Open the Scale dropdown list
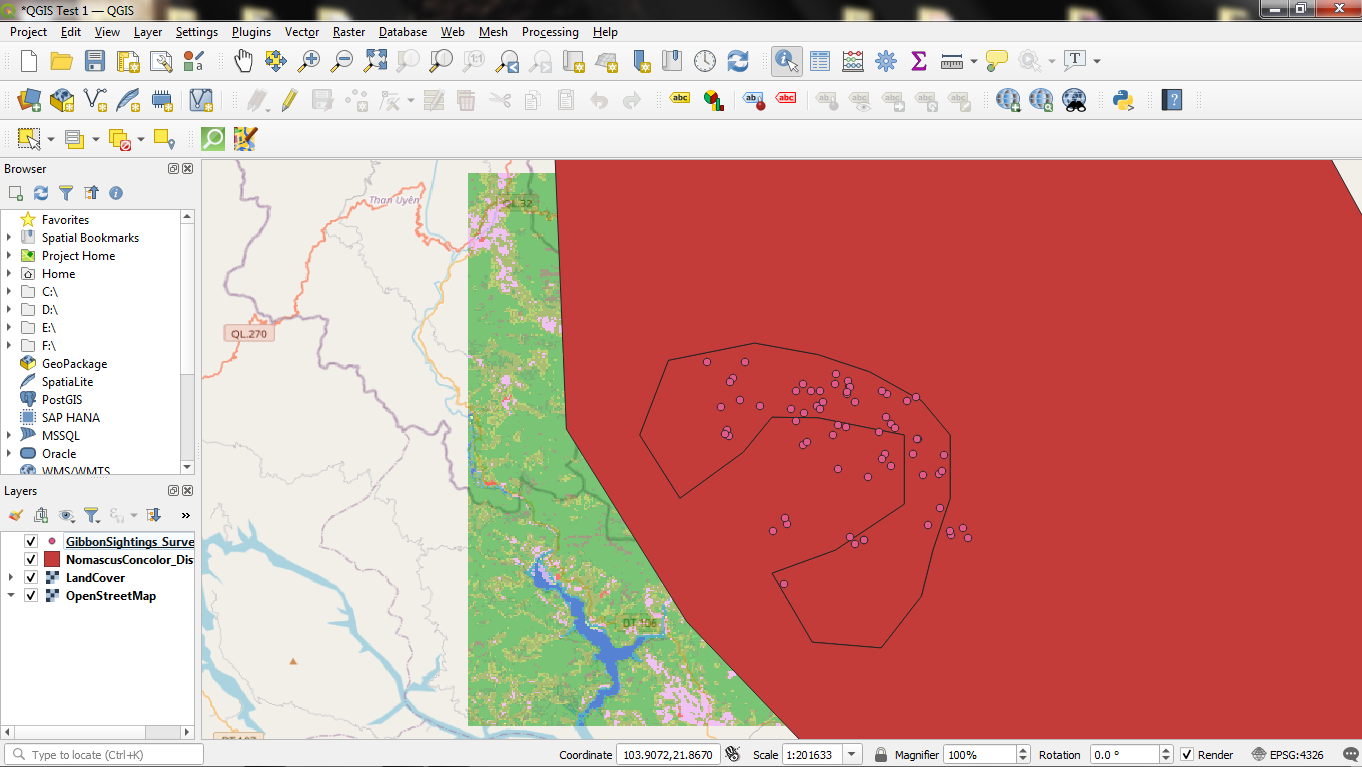This screenshot has width=1362, height=767. 853,755
